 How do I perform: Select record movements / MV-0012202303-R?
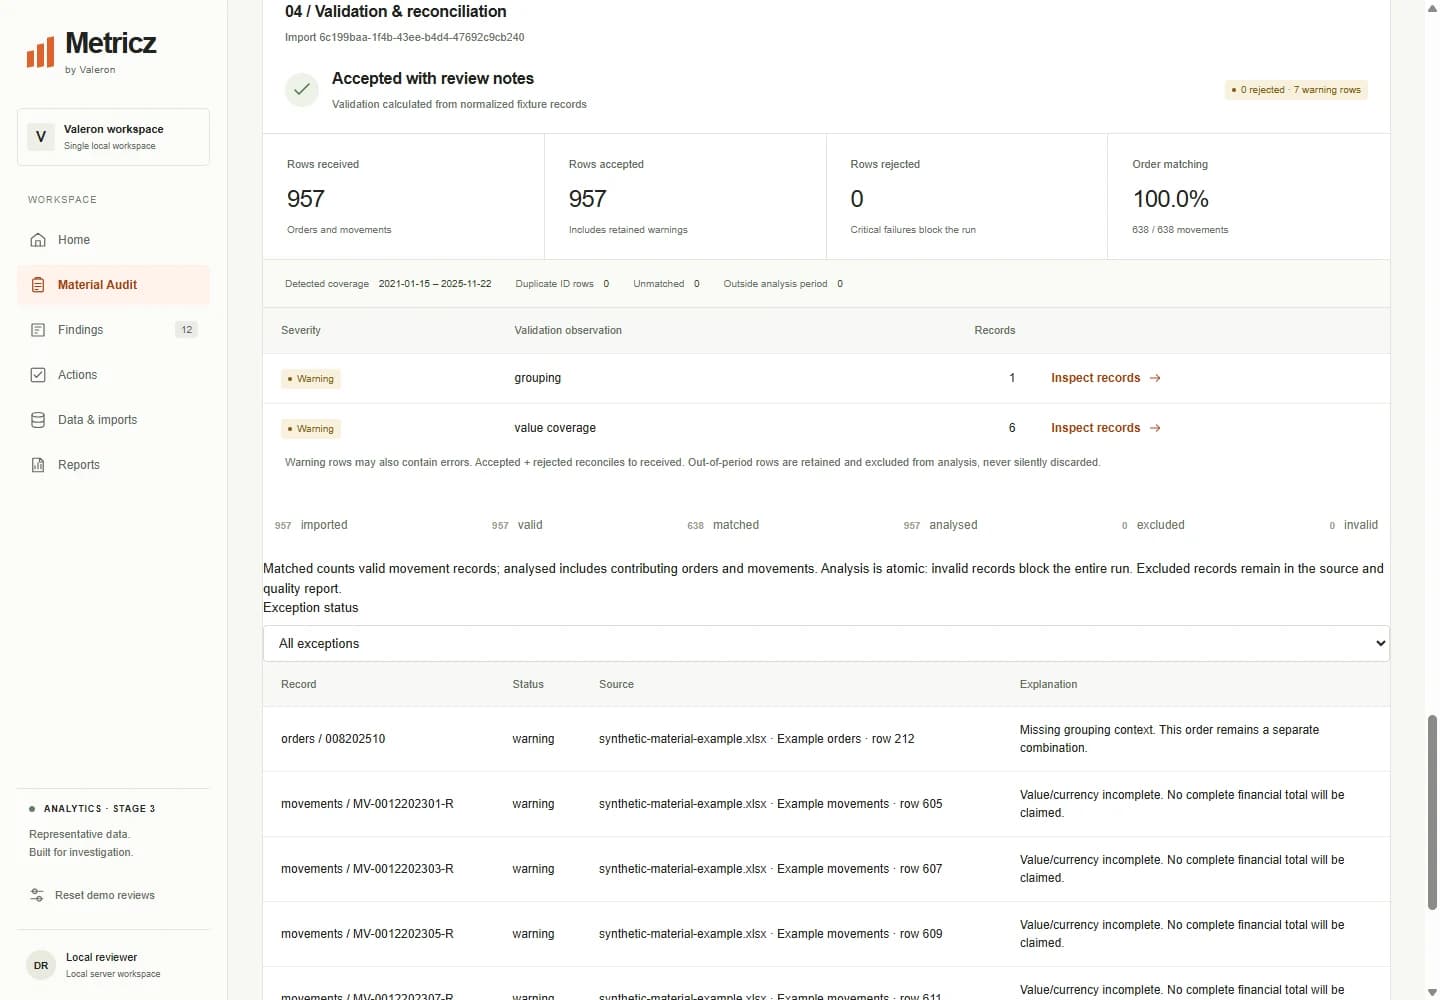tap(367, 869)
